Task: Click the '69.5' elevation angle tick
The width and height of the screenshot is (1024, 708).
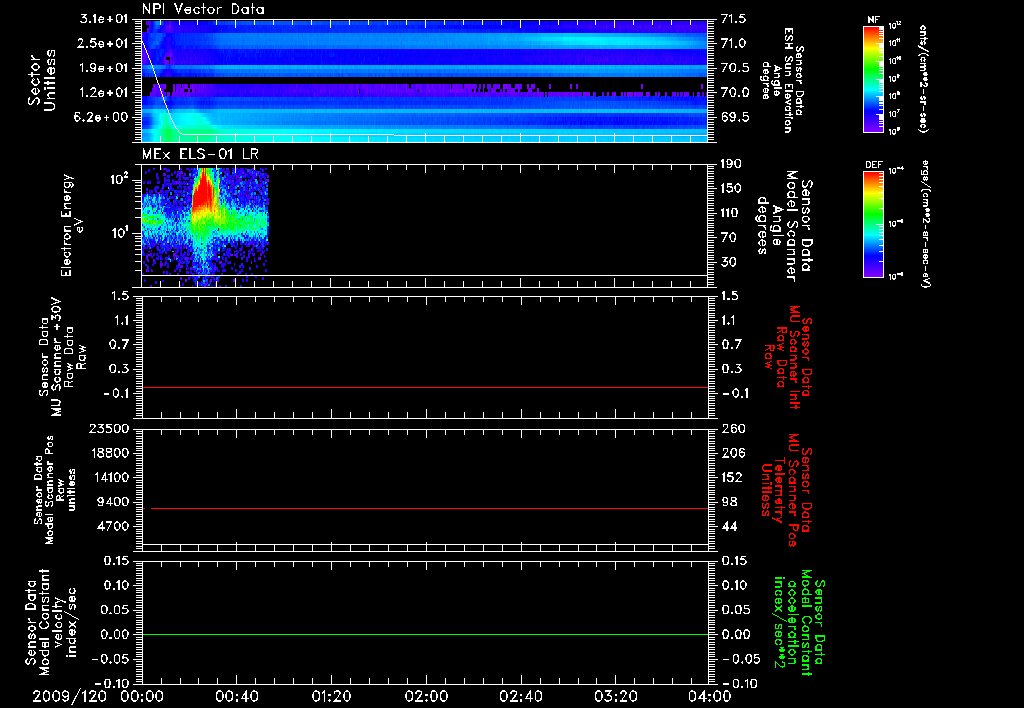Action: coord(734,118)
